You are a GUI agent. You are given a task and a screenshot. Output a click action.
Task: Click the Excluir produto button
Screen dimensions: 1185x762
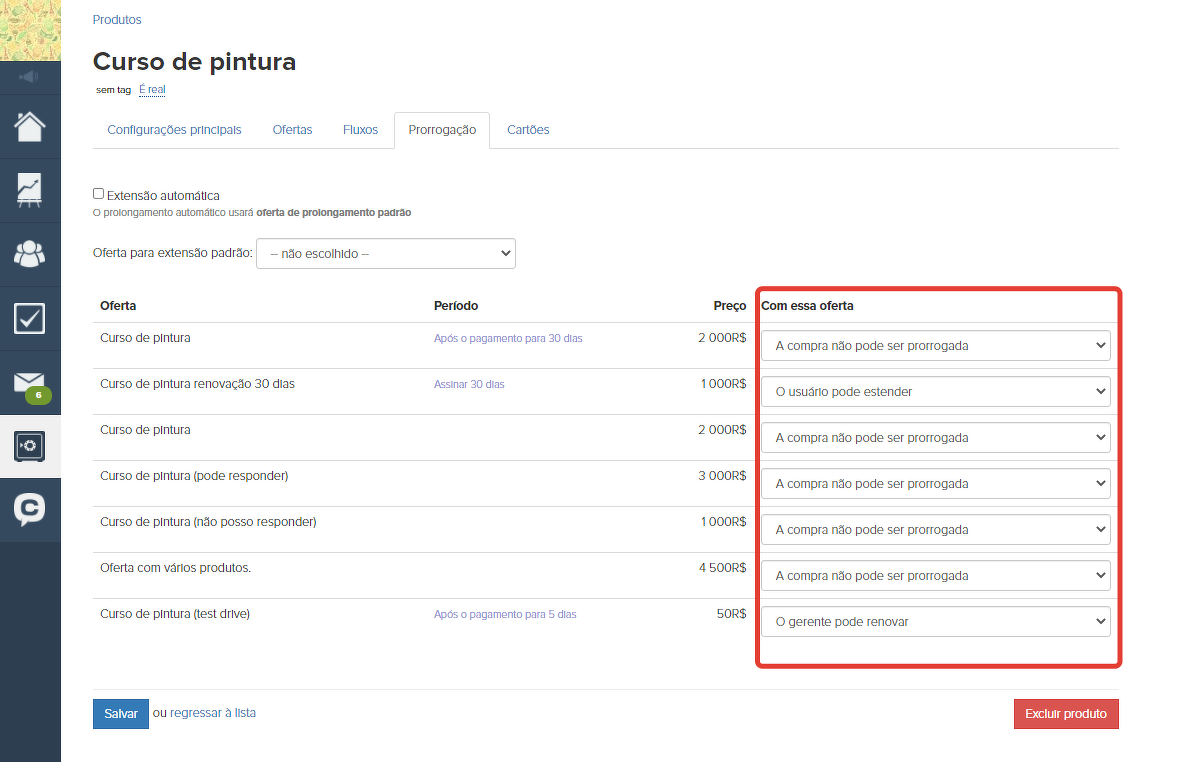(x=1065, y=714)
